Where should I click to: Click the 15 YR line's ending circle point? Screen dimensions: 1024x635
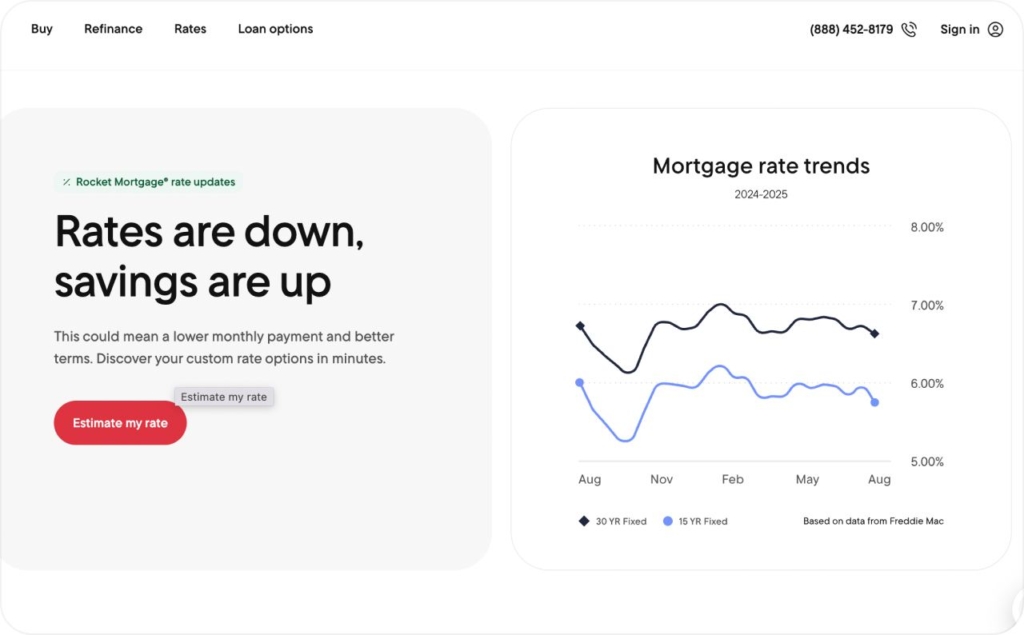point(875,402)
